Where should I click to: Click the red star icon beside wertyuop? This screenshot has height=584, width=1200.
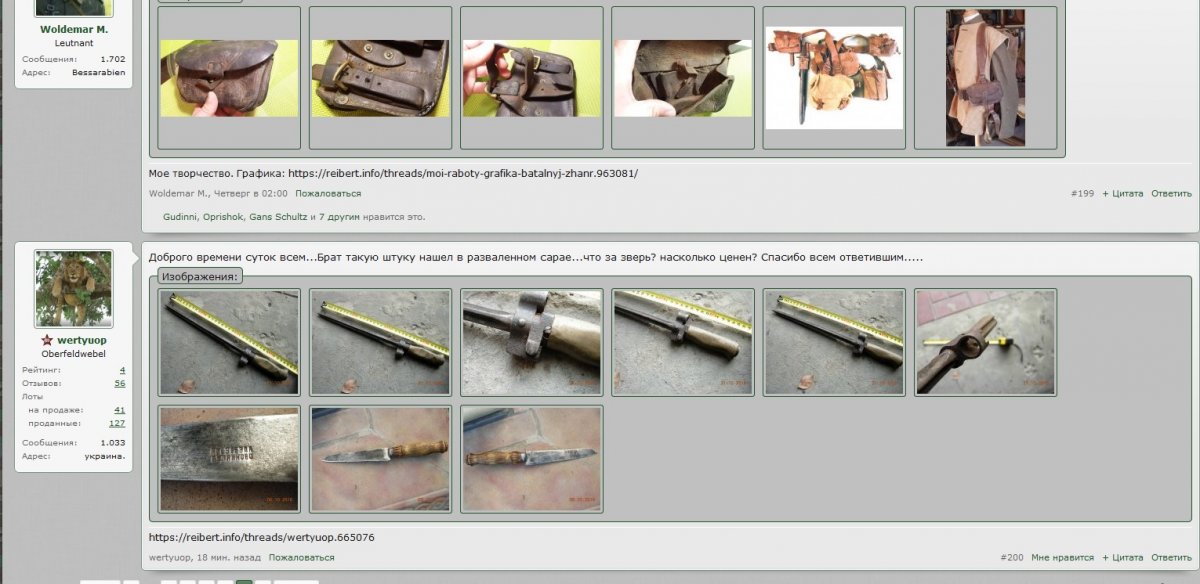47,340
